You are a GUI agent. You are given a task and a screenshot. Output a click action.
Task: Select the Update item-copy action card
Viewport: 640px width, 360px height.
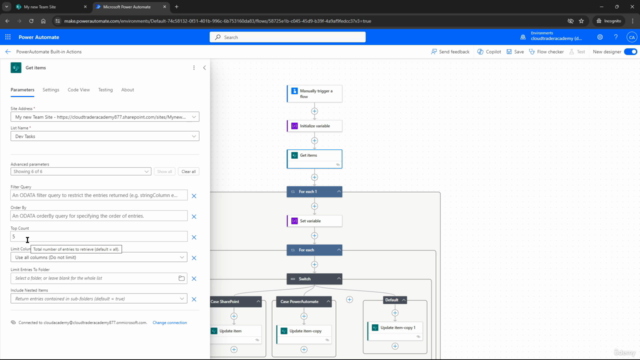pos(304,334)
